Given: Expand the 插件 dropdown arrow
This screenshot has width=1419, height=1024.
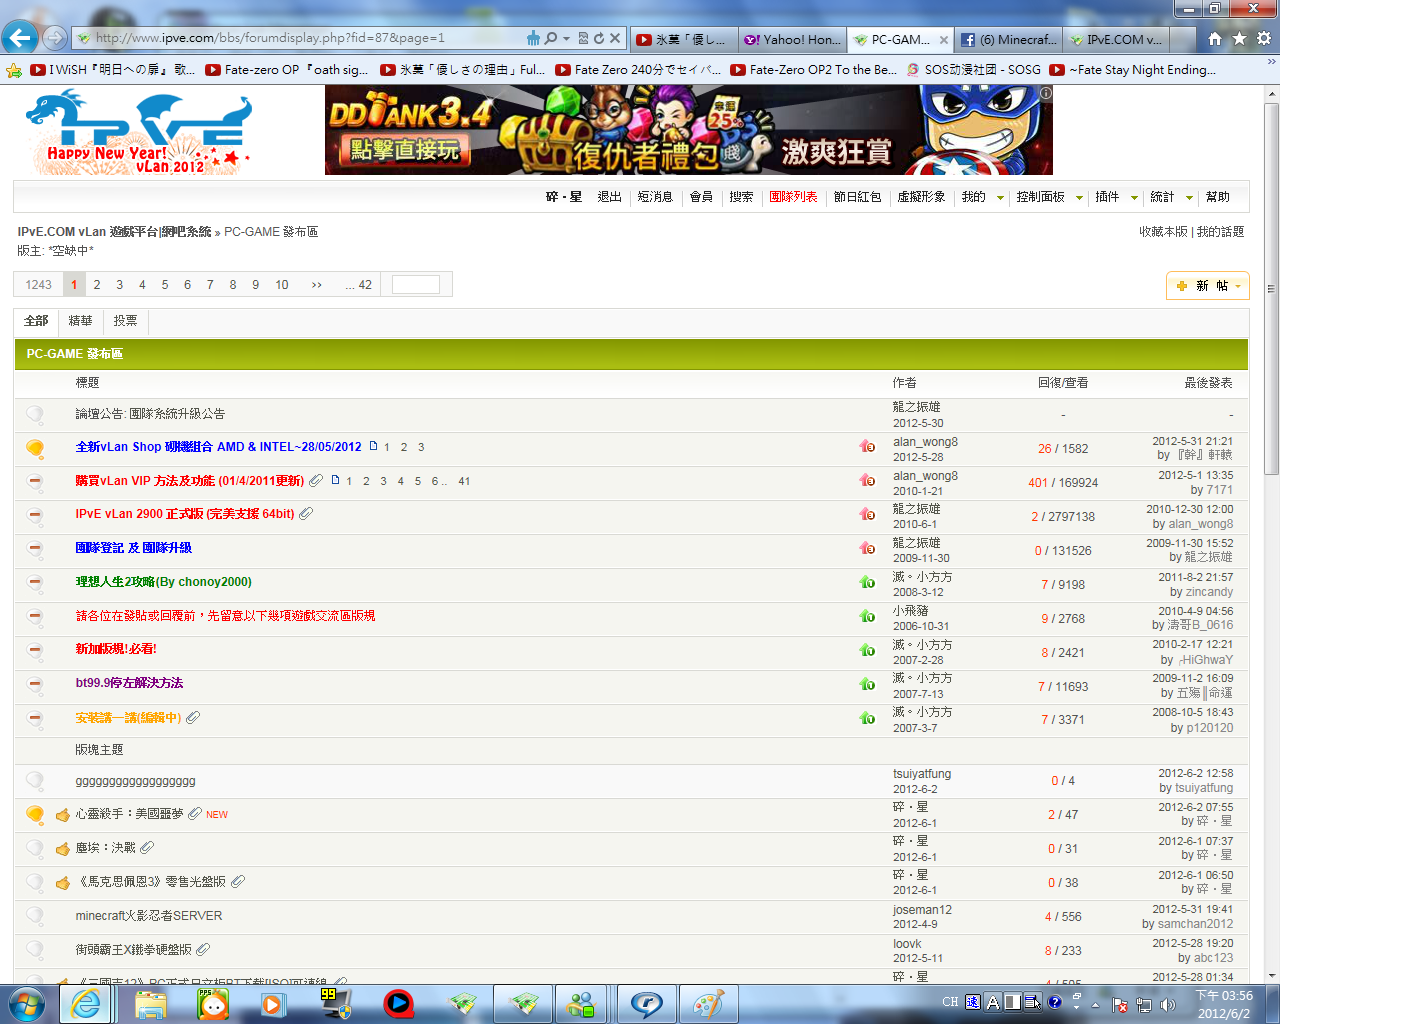Looking at the screenshot, I should pyautogui.click(x=1134, y=198).
